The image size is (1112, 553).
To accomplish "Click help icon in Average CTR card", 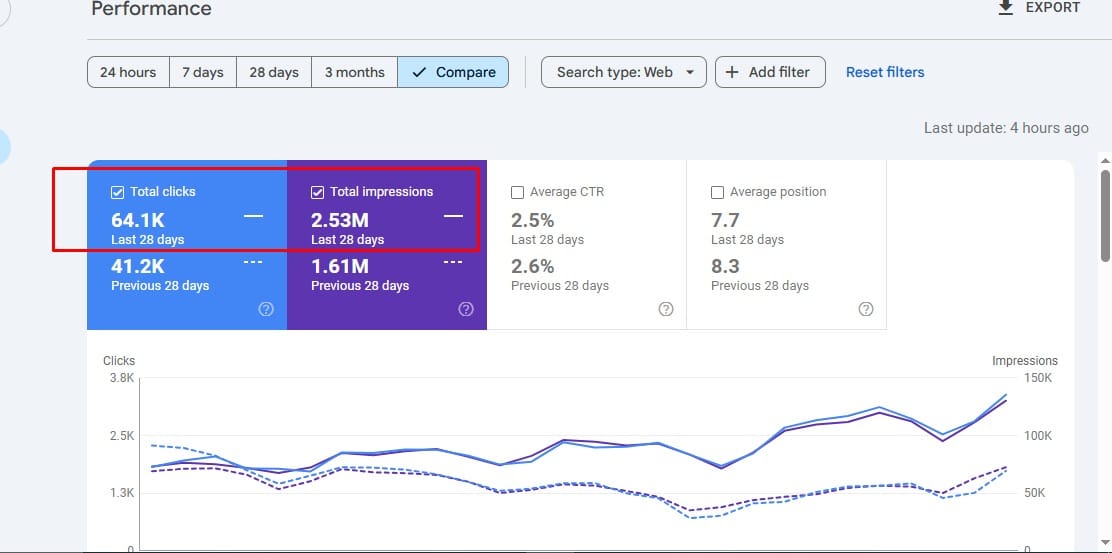I will 666,309.
